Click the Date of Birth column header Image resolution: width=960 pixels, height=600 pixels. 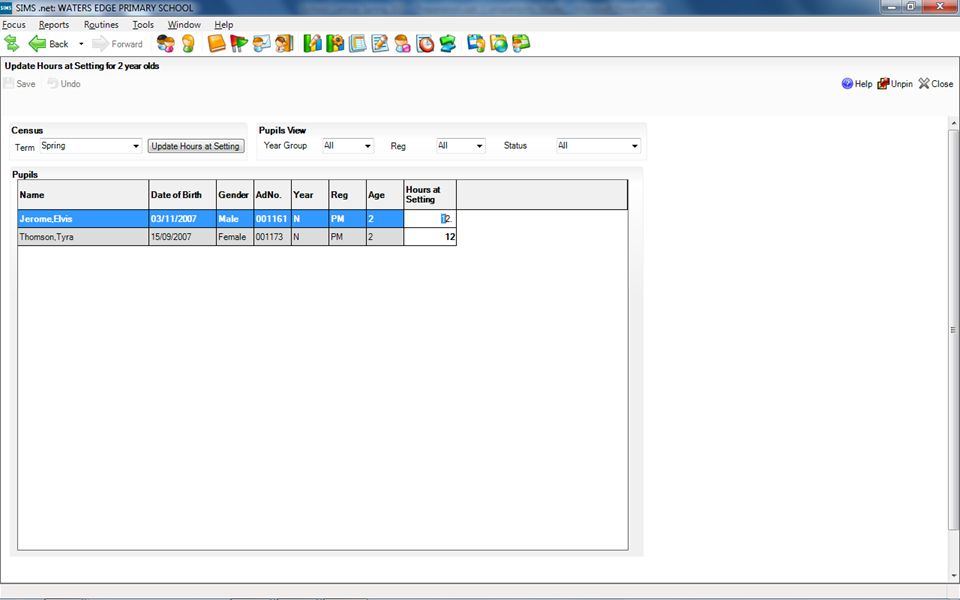click(x=182, y=195)
